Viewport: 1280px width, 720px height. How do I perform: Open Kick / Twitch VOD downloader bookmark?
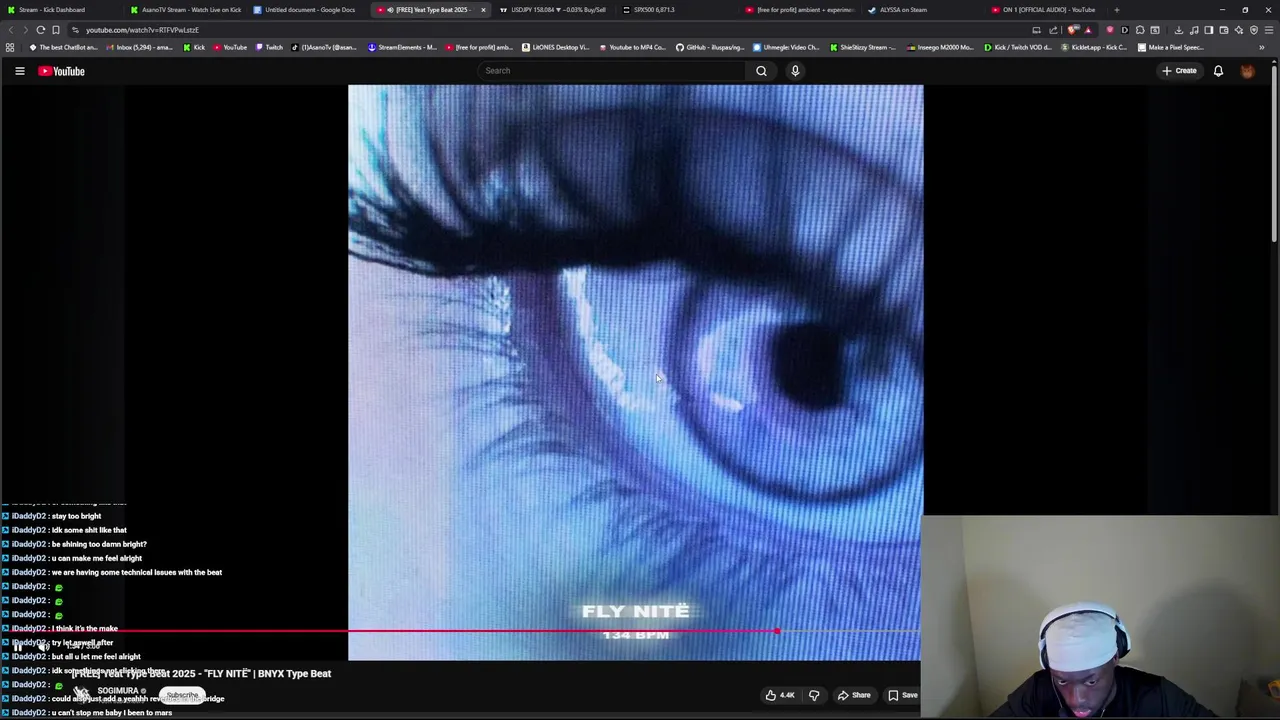coord(1018,47)
